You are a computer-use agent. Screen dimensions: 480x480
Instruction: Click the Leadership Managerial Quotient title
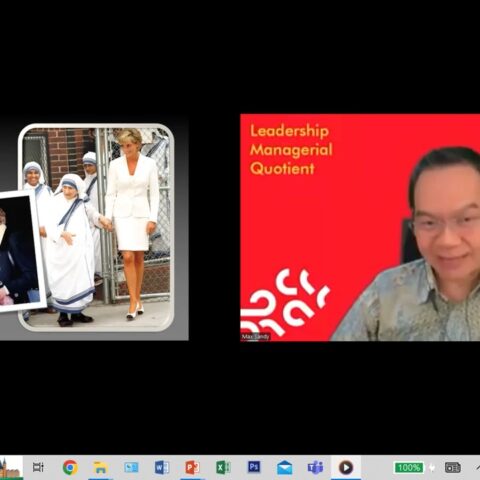pos(291,150)
